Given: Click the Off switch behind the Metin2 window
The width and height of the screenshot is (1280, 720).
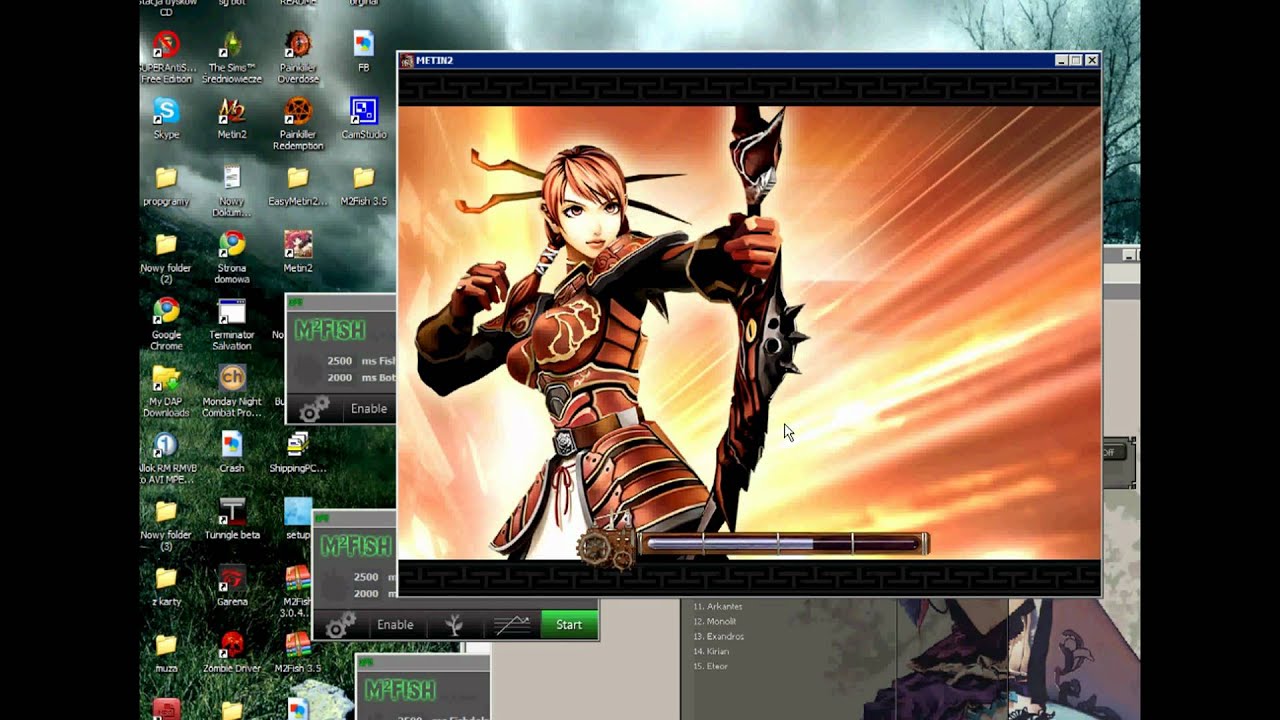Looking at the screenshot, I should pos(1113,452).
